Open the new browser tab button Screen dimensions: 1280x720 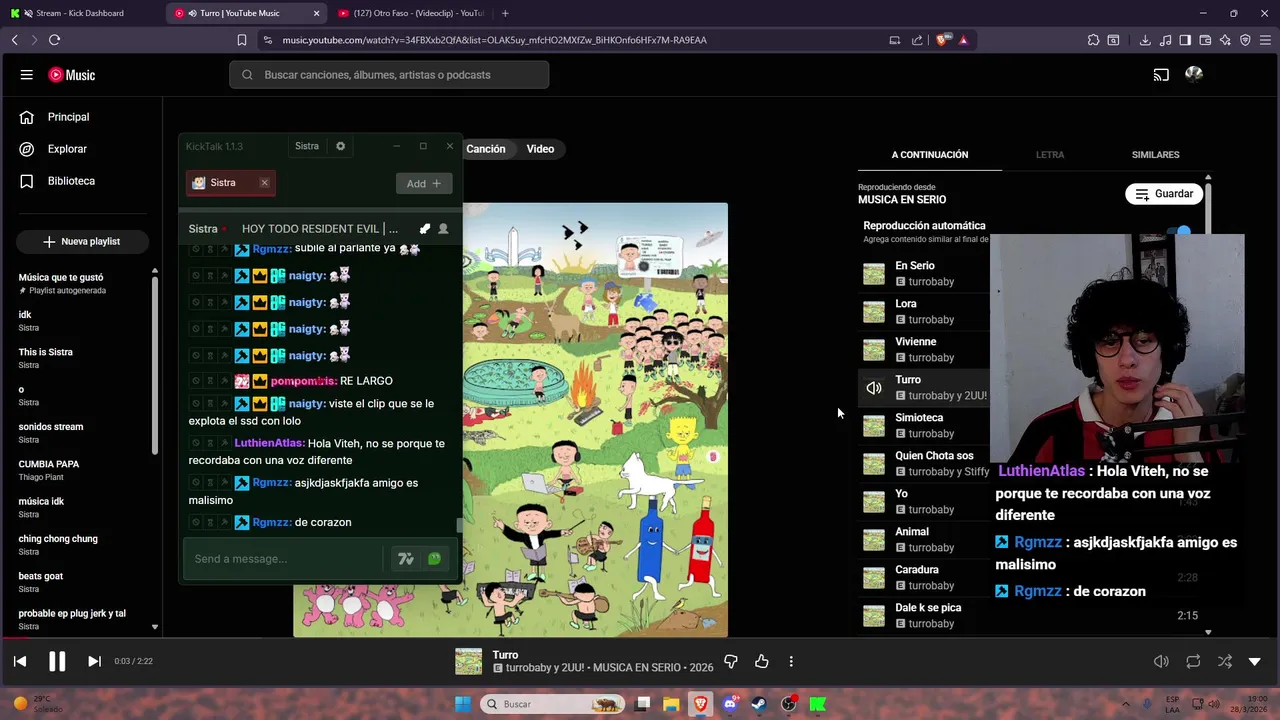pyautogui.click(x=505, y=13)
